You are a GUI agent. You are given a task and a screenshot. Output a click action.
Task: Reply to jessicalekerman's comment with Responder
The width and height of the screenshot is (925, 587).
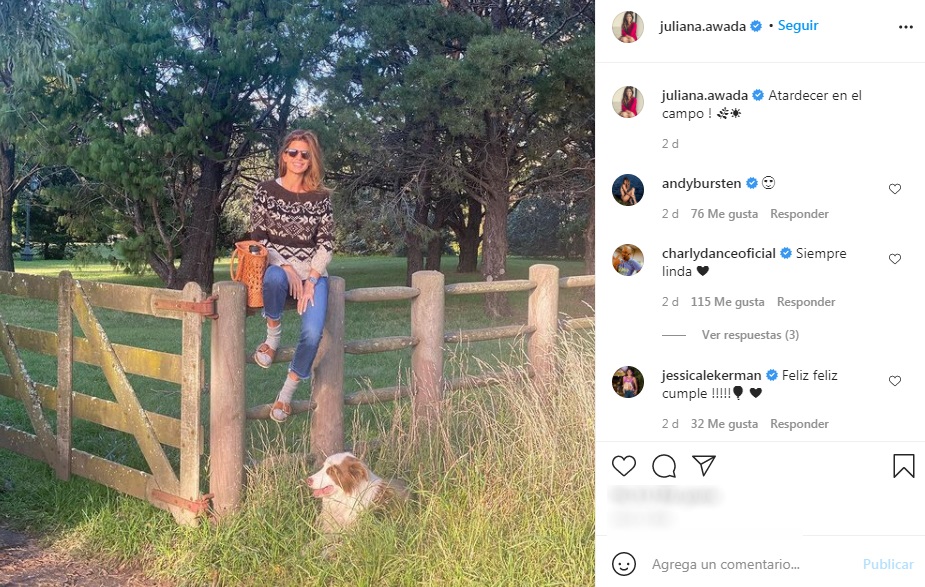(x=799, y=424)
